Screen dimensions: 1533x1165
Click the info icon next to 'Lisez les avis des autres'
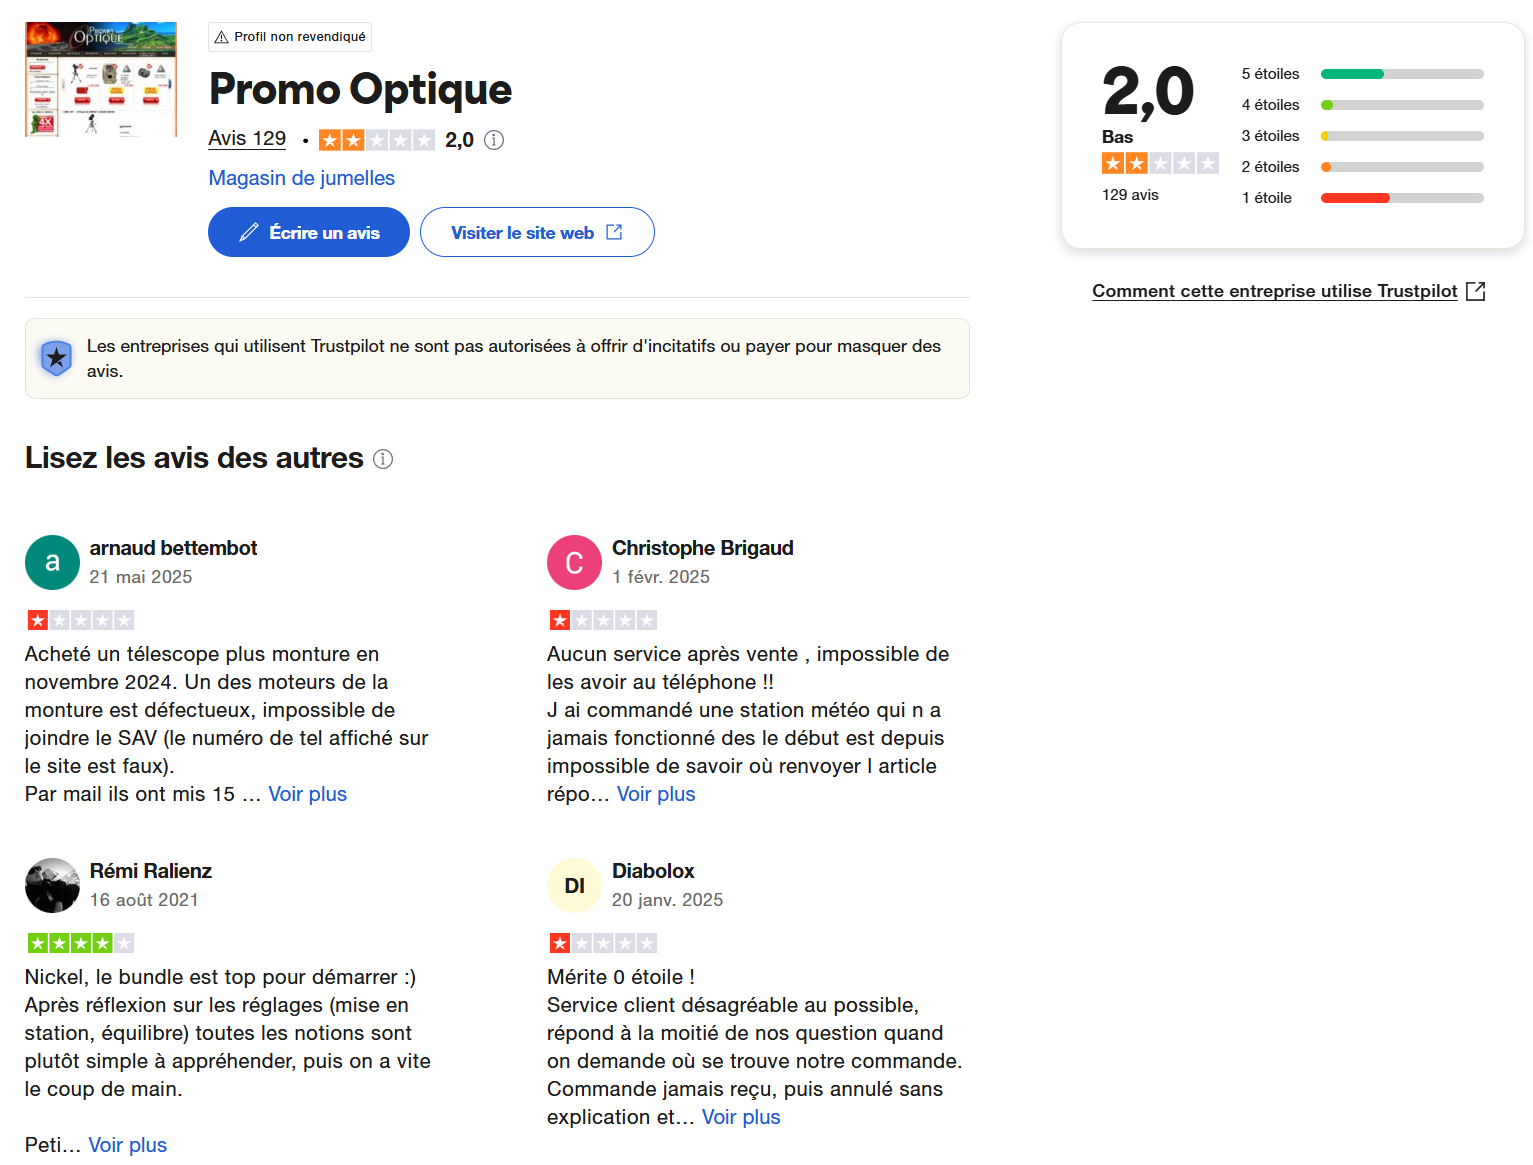383,459
